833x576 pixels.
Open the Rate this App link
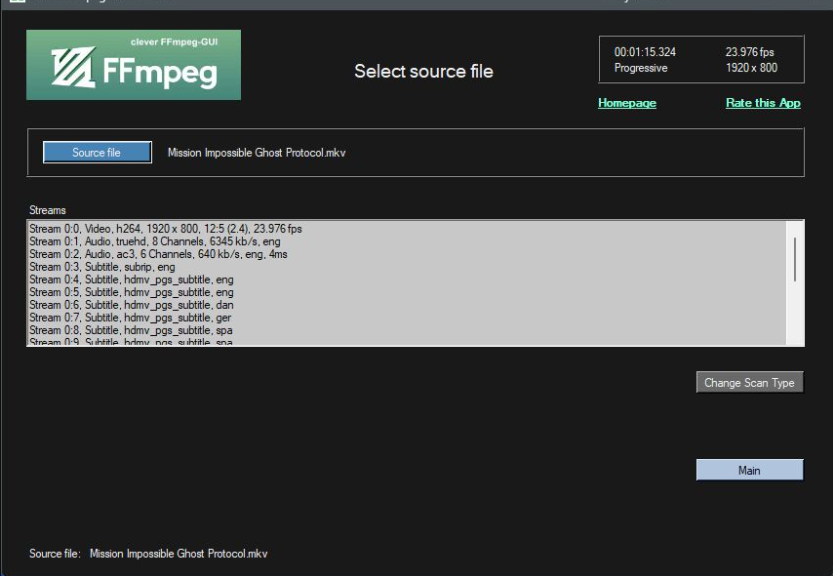pyautogui.click(x=763, y=103)
